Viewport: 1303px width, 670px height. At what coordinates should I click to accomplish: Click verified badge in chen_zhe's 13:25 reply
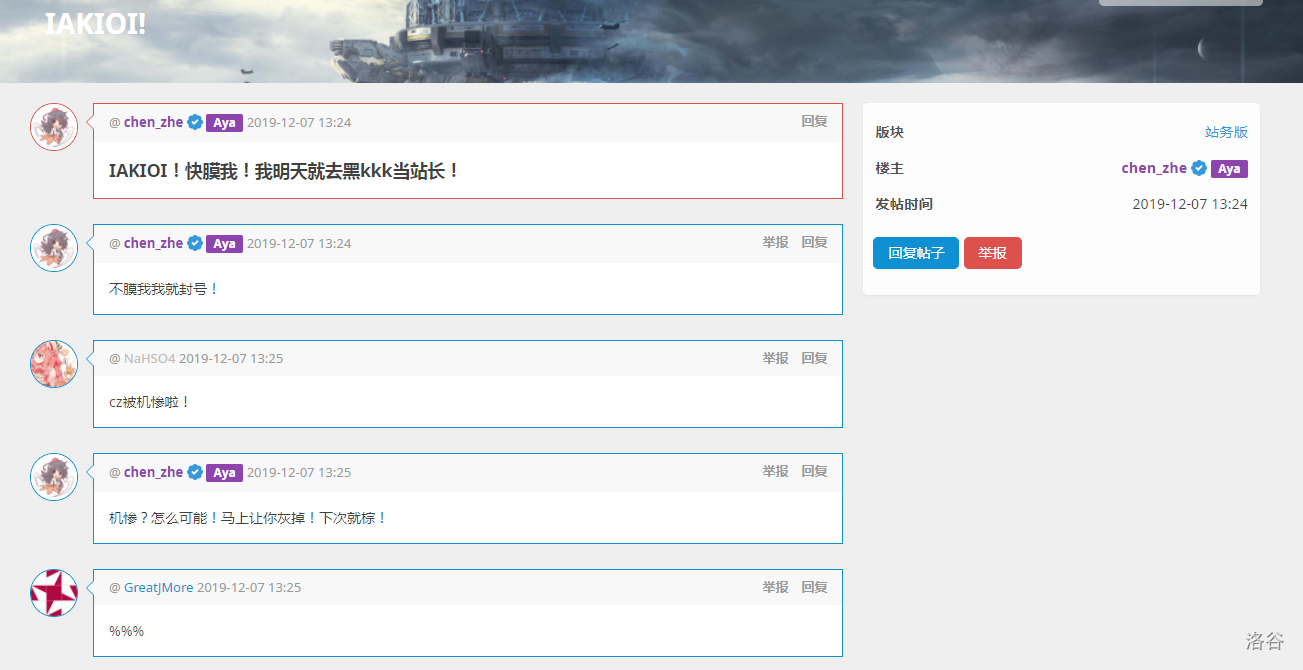click(195, 472)
